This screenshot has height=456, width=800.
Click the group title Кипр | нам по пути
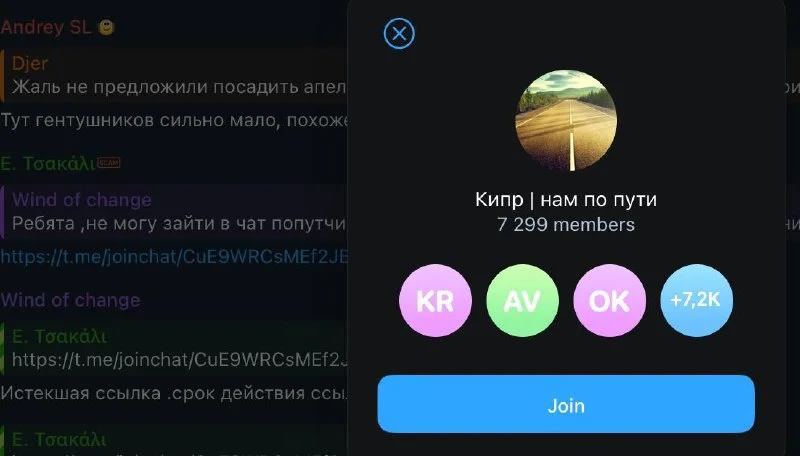pyautogui.click(x=566, y=199)
